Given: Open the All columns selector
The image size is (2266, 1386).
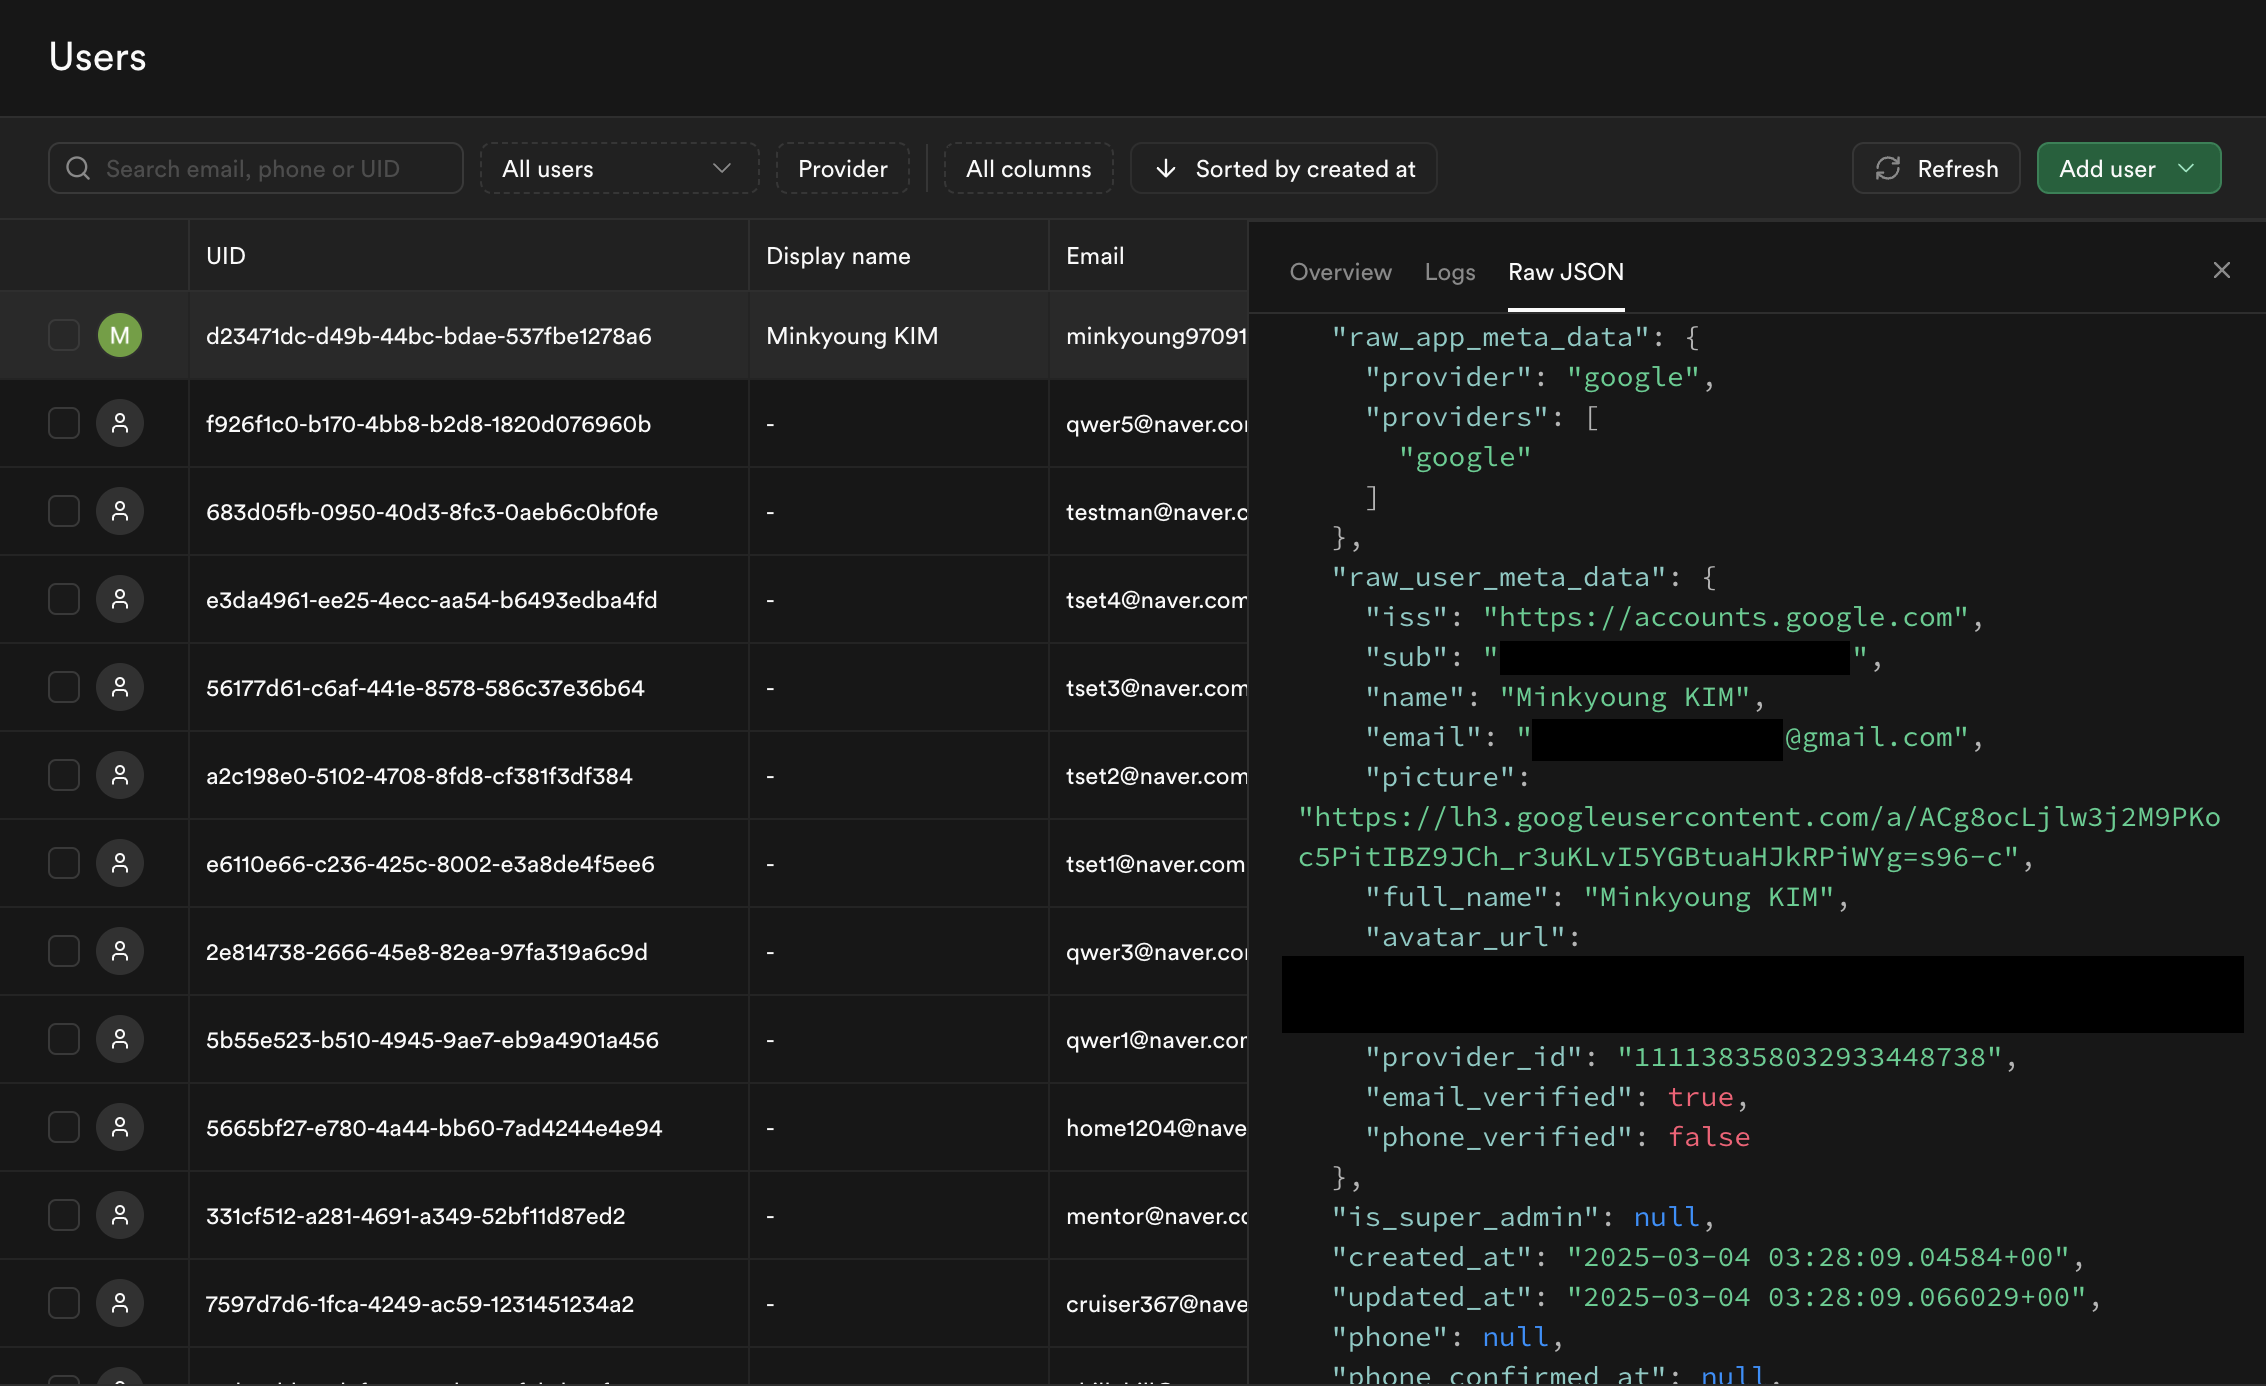Looking at the screenshot, I should tap(1028, 168).
